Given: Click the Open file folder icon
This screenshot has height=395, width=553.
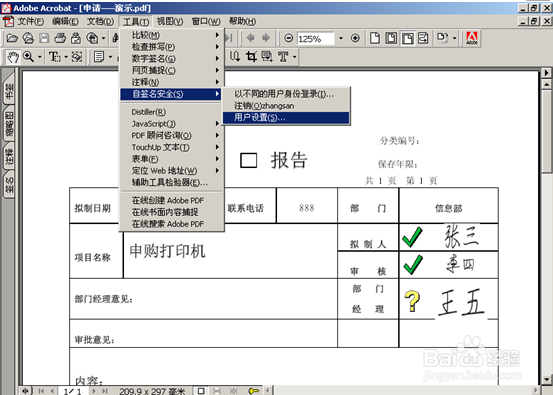Looking at the screenshot, I should pyautogui.click(x=12, y=38).
